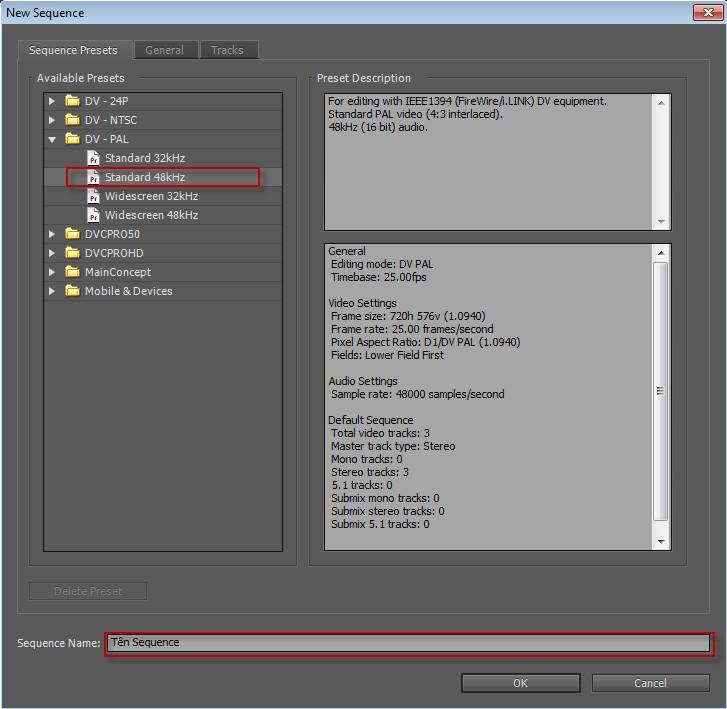Click the settings details scrollbar thumb
The width and height of the screenshot is (727, 709).
click(x=661, y=391)
